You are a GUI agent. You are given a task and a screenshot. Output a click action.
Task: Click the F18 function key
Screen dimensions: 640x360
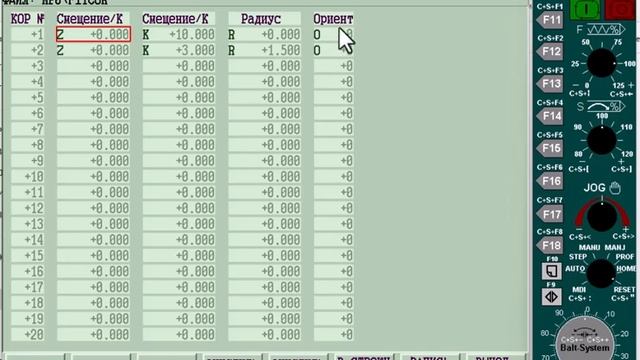(x=550, y=246)
